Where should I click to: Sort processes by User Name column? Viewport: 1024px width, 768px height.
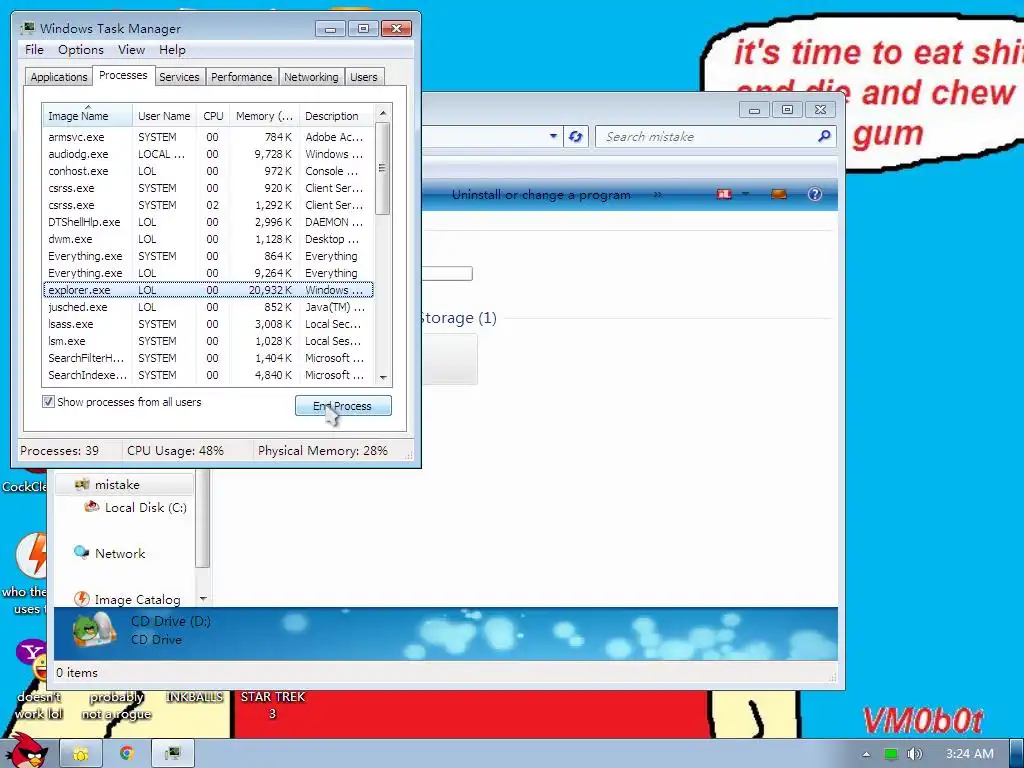tap(164, 116)
